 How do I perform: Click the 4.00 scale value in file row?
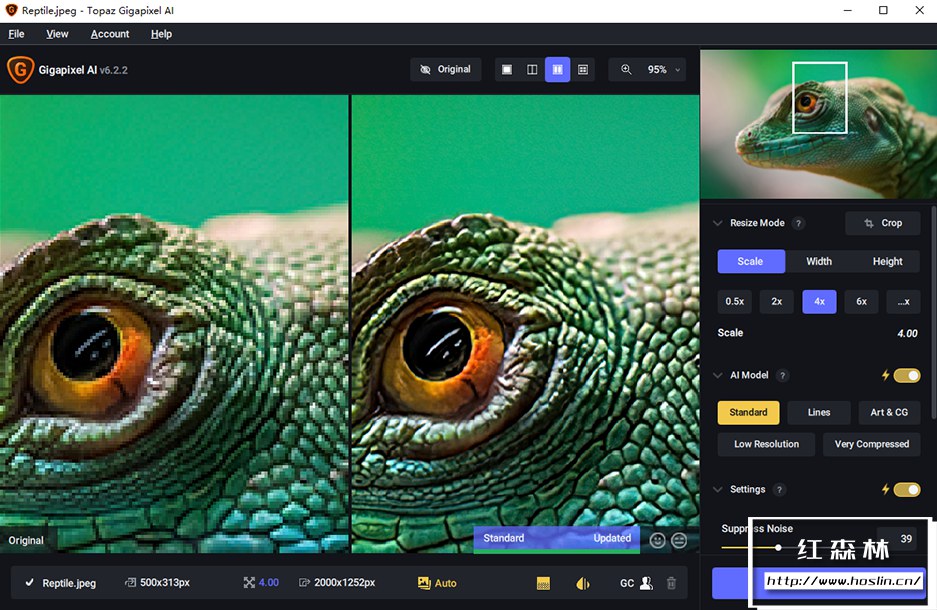[269, 583]
